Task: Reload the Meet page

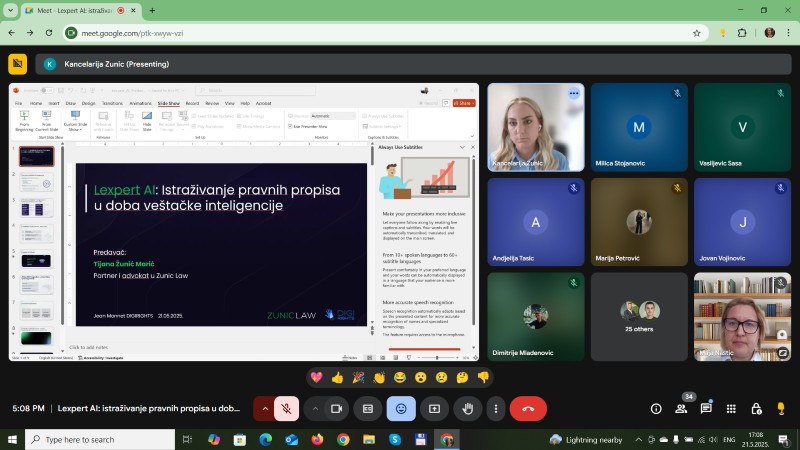Action: coord(49,33)
